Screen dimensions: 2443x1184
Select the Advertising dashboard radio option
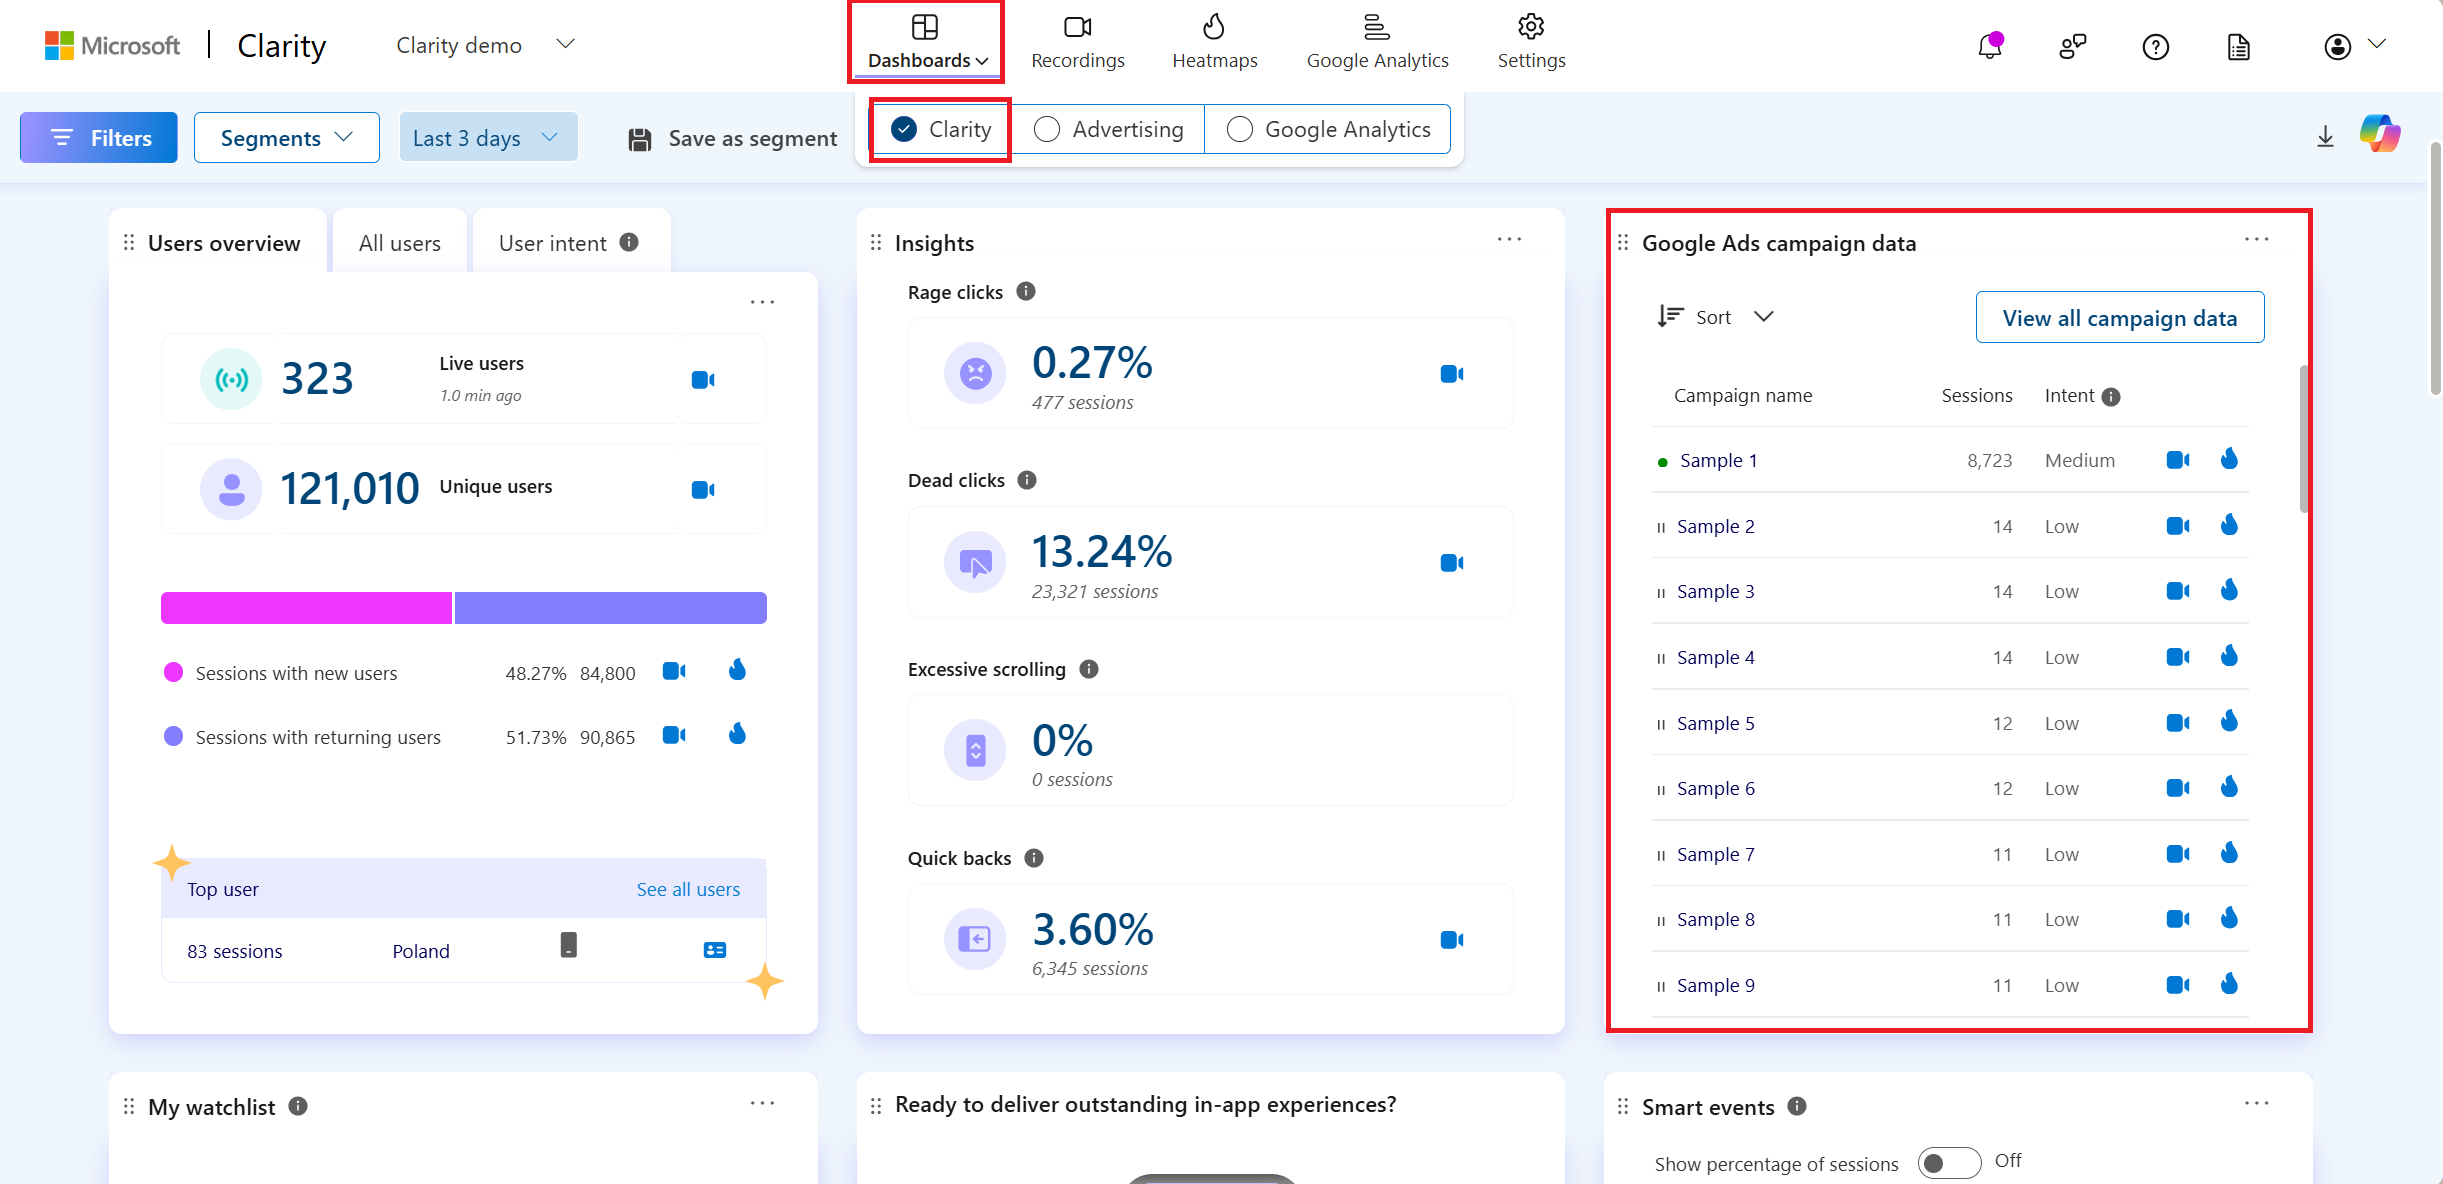(1047, 129)
